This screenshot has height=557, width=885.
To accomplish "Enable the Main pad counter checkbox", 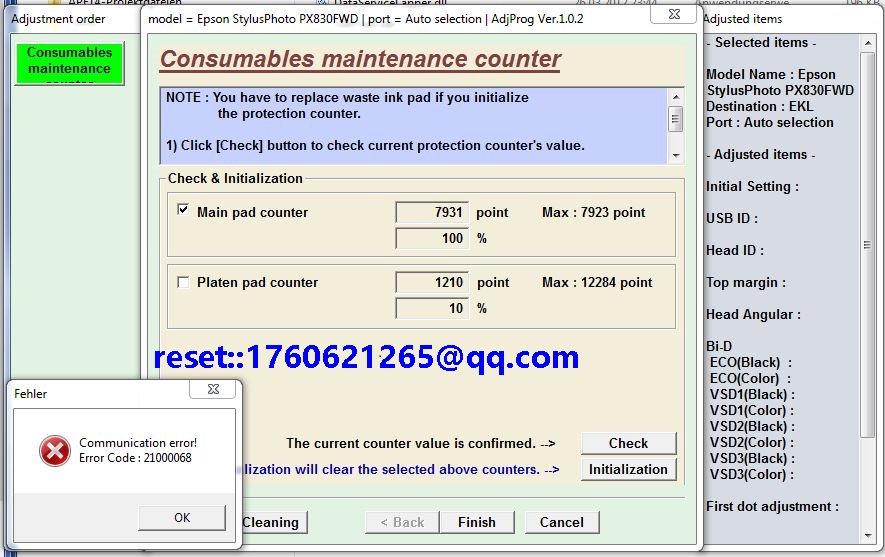I will pos(183,210).
